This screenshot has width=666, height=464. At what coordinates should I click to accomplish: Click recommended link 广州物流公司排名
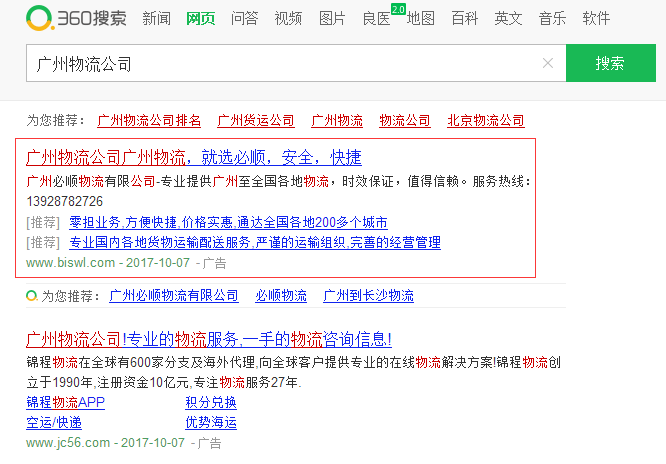click(149, 120)
